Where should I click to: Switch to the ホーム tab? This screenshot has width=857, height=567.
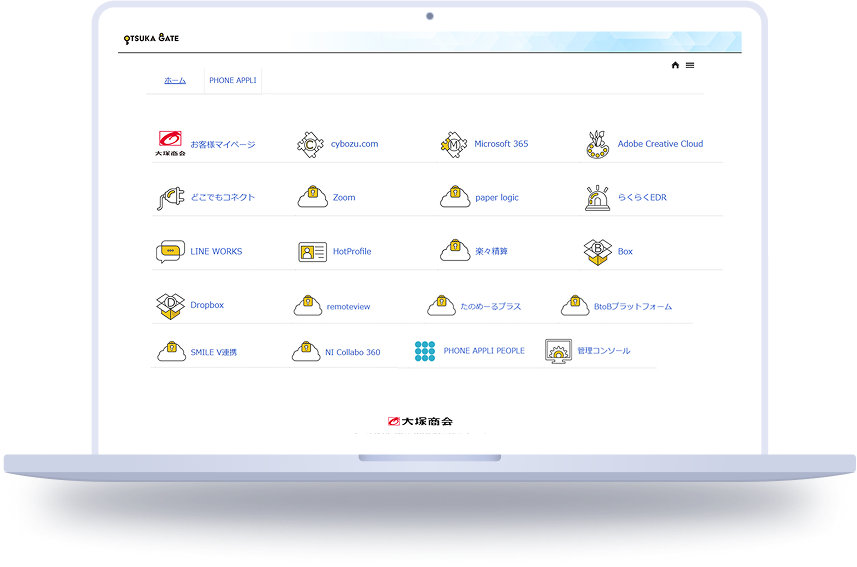[x=175, y=80]
